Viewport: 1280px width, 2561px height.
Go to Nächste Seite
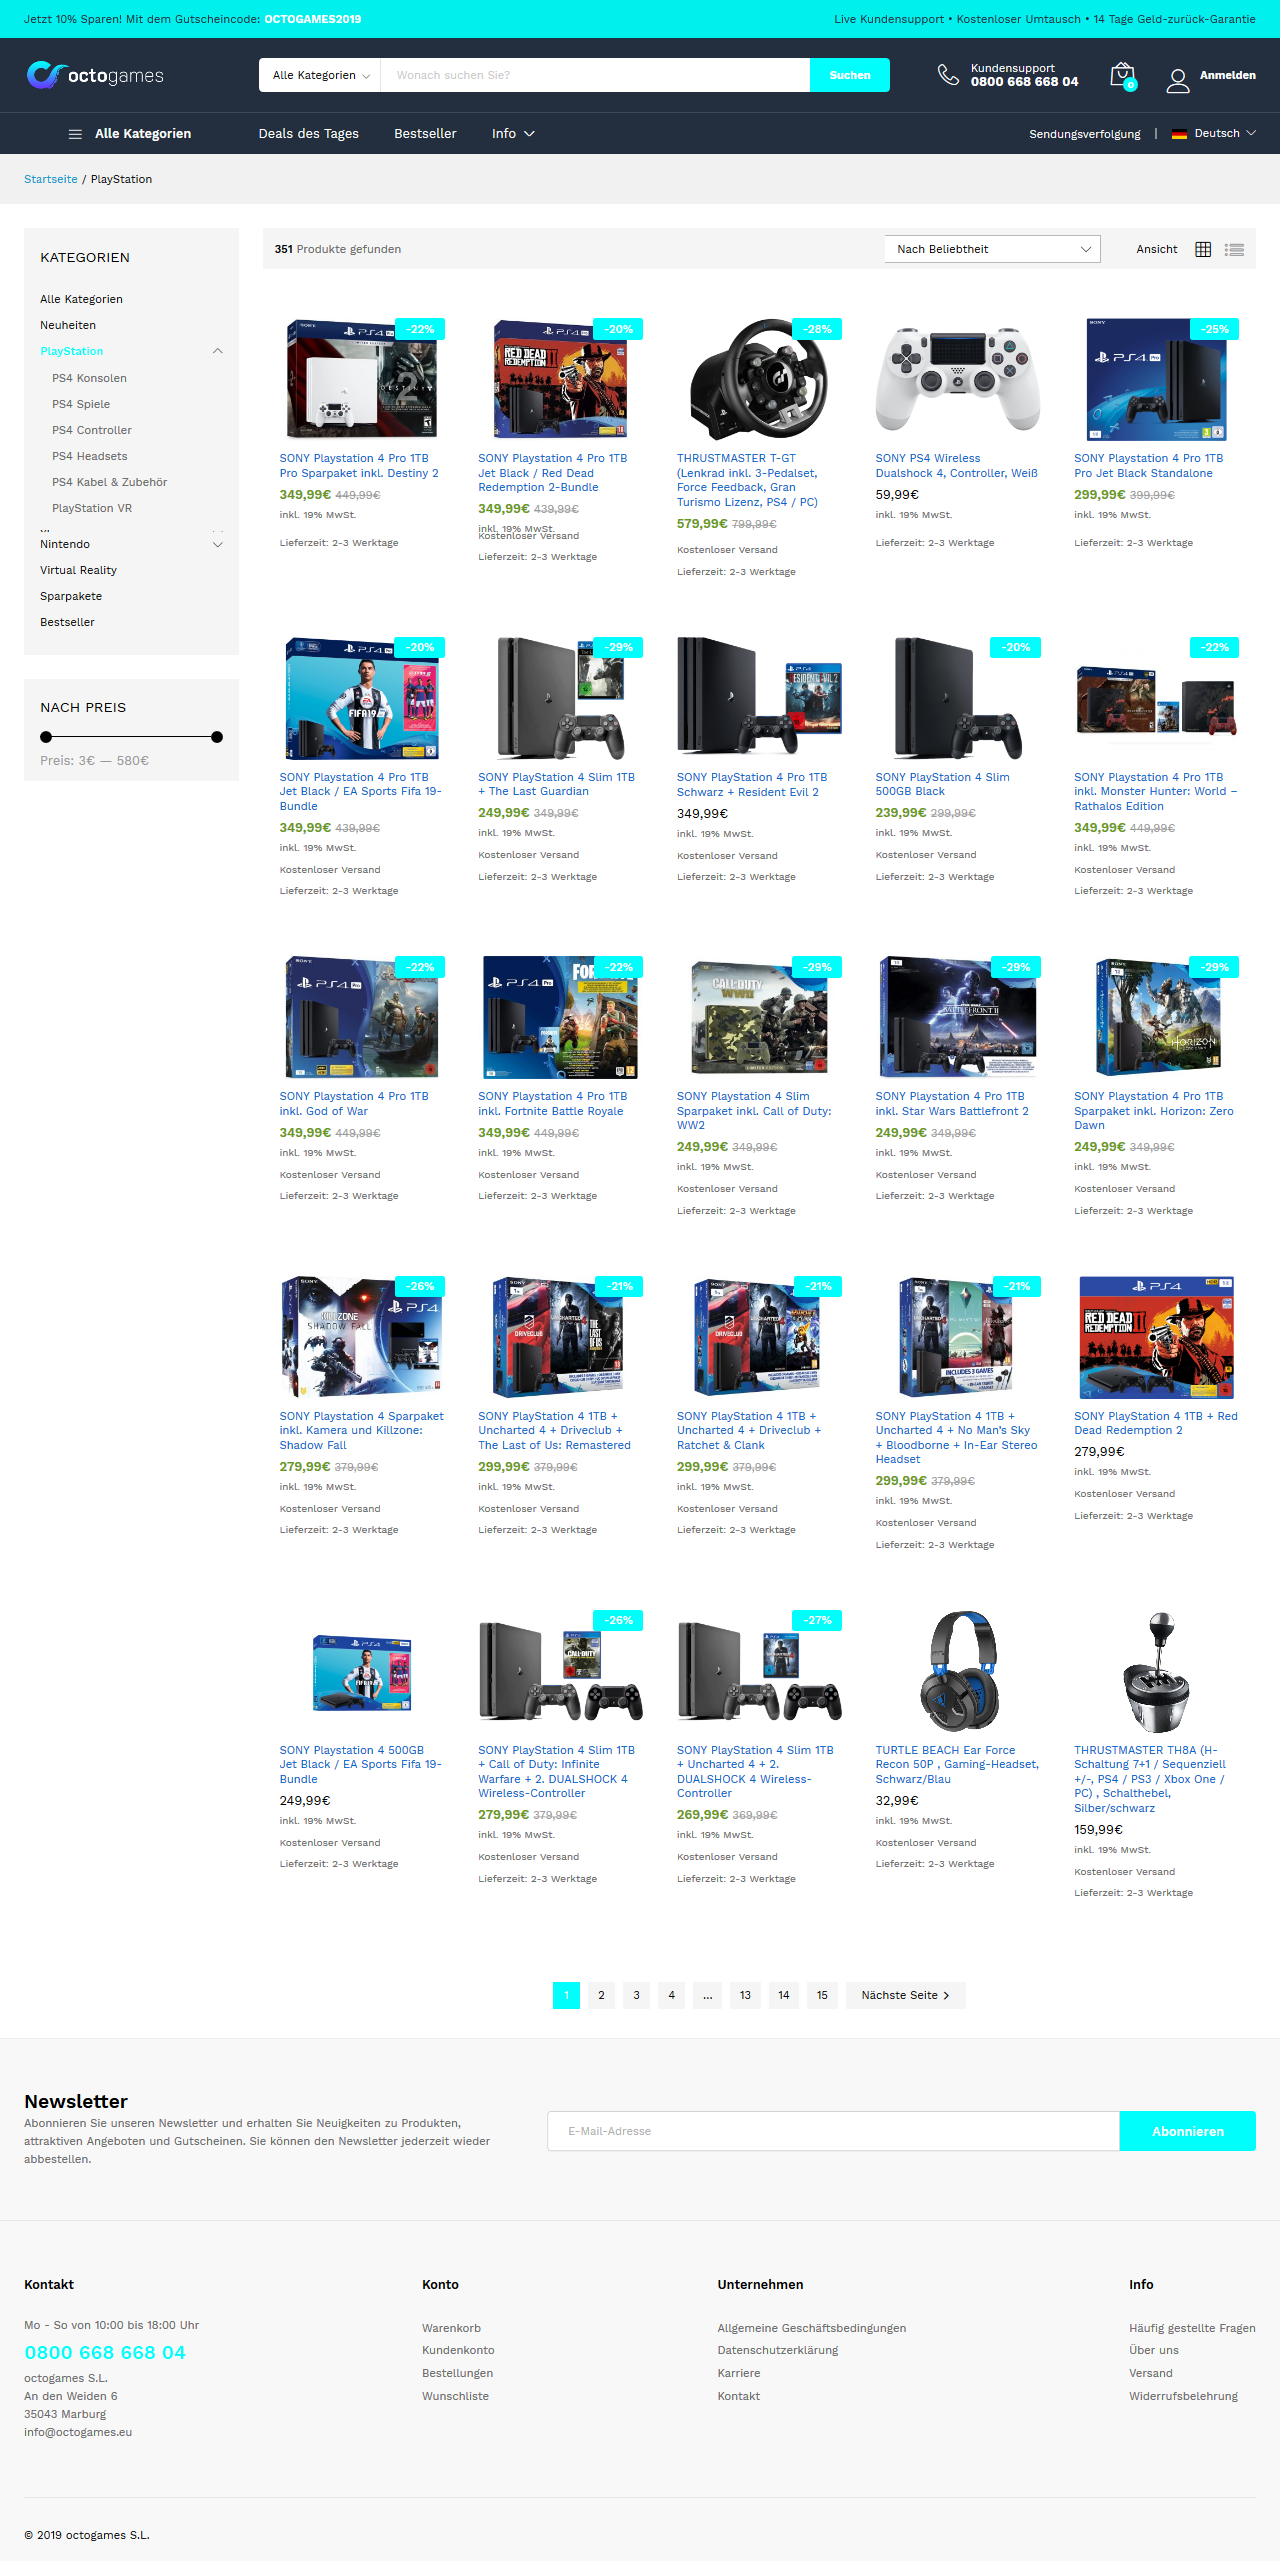tap(905, 1995)
